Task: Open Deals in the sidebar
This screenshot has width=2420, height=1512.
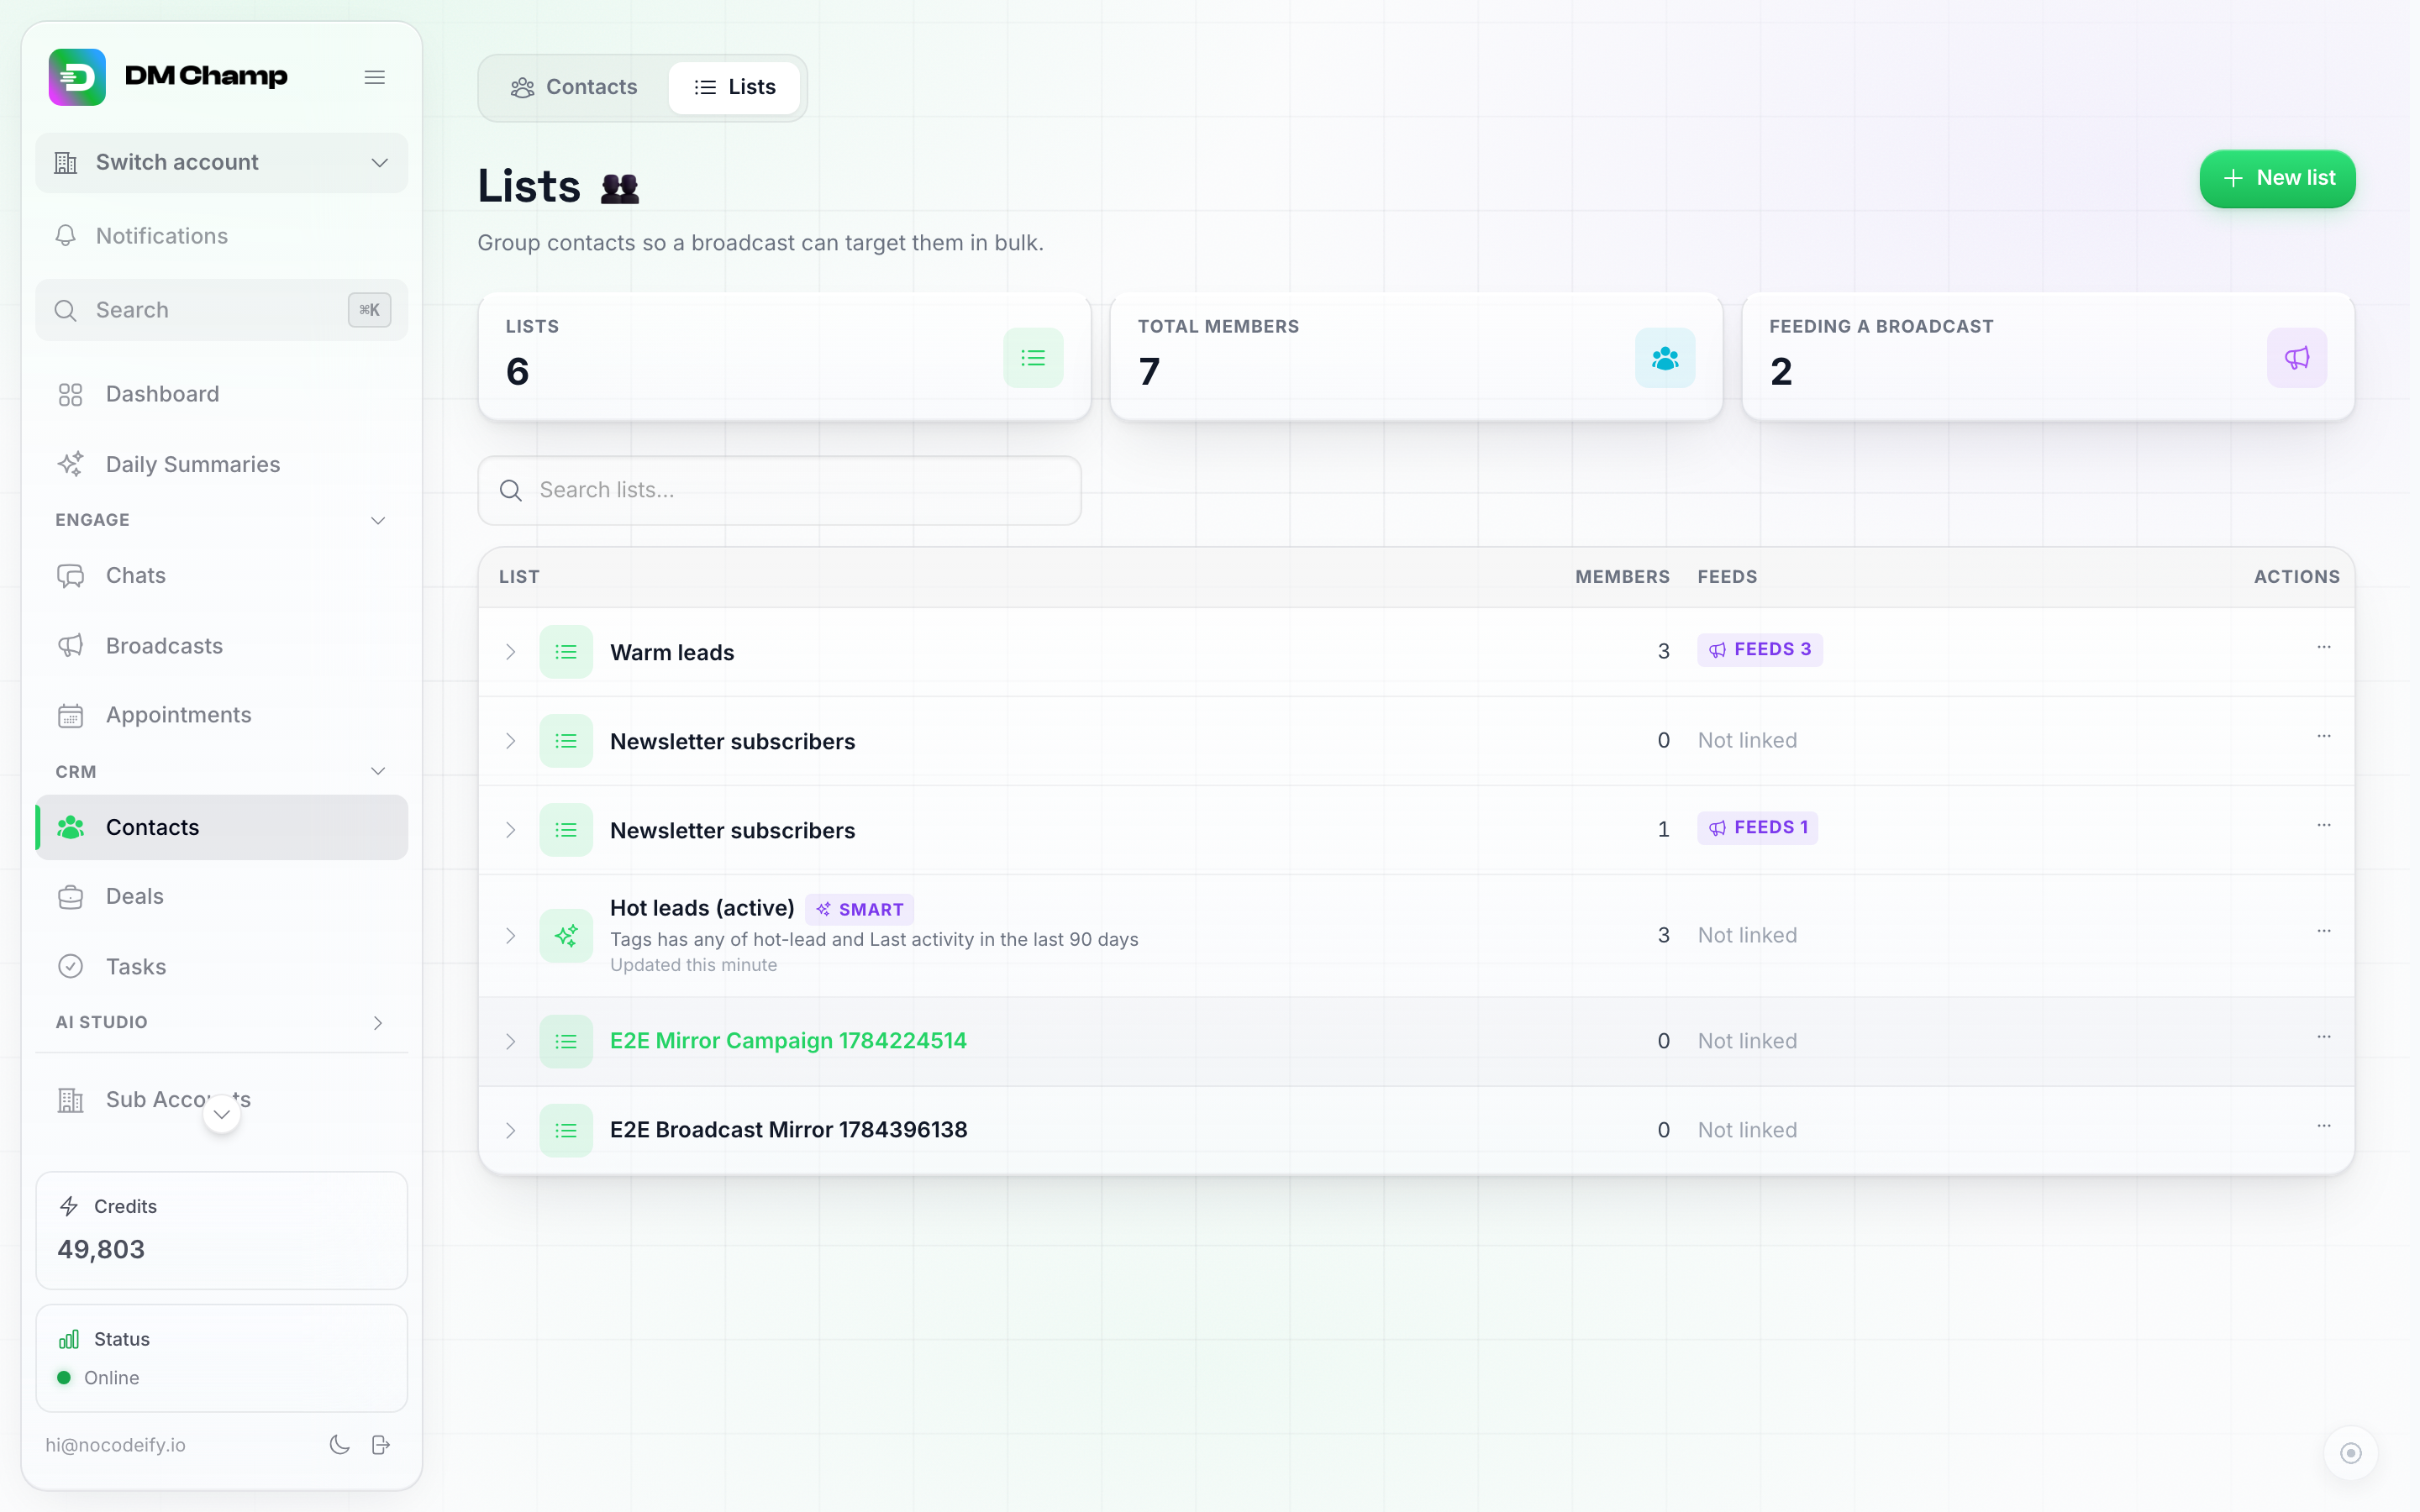Action: click(221, 896)
